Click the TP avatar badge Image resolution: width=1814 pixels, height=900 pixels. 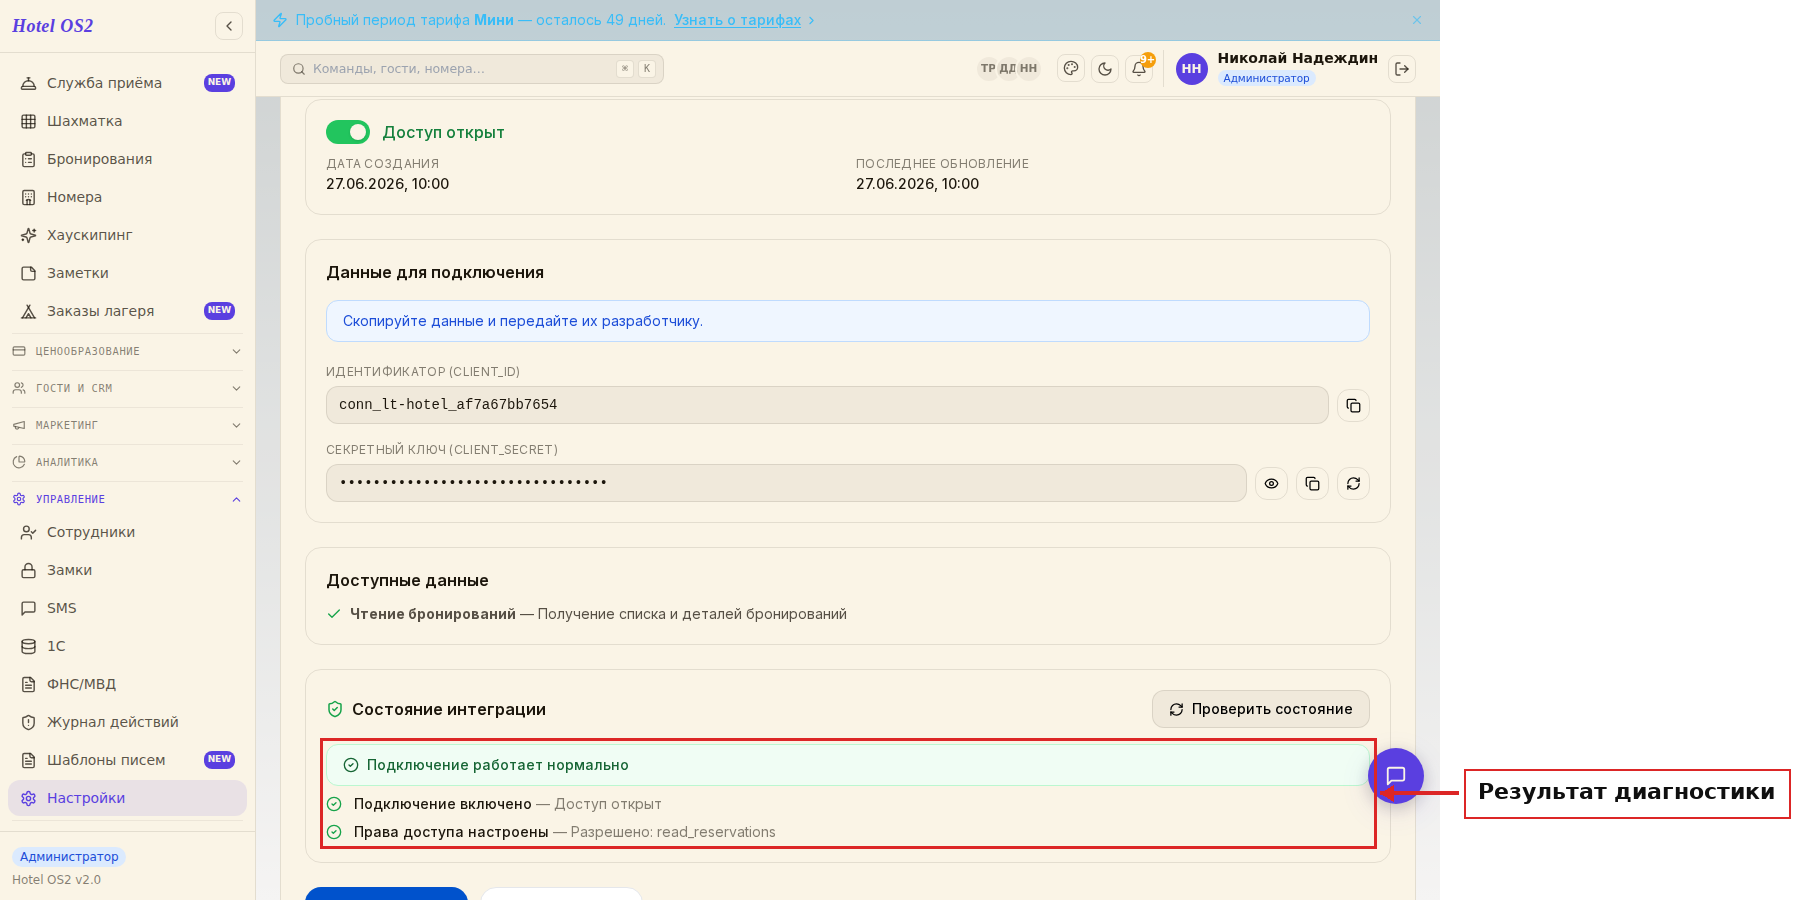point(988,69)
